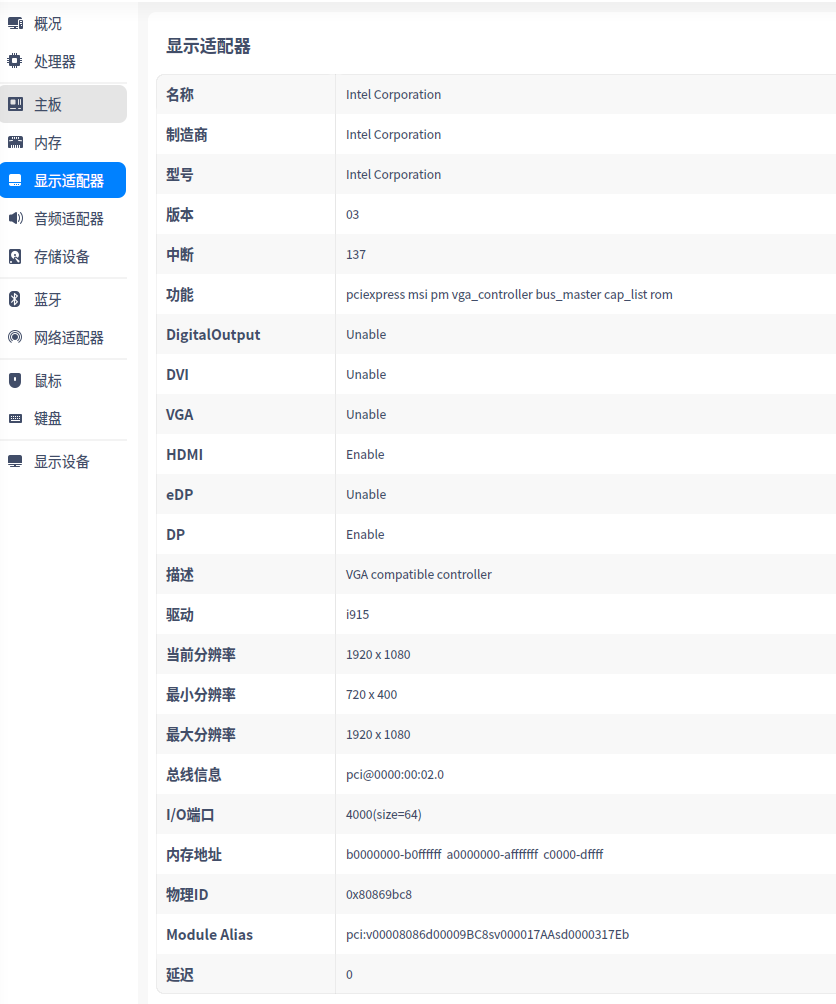
Task: Select 显示适配器 sidebar entry
Action: (x=63, y=181)
